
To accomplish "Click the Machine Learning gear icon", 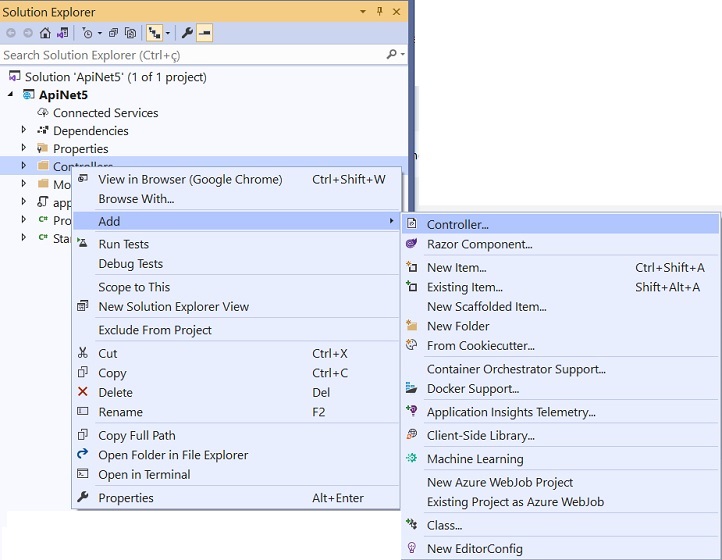I will pyautogui.click(x=412, y=458).
